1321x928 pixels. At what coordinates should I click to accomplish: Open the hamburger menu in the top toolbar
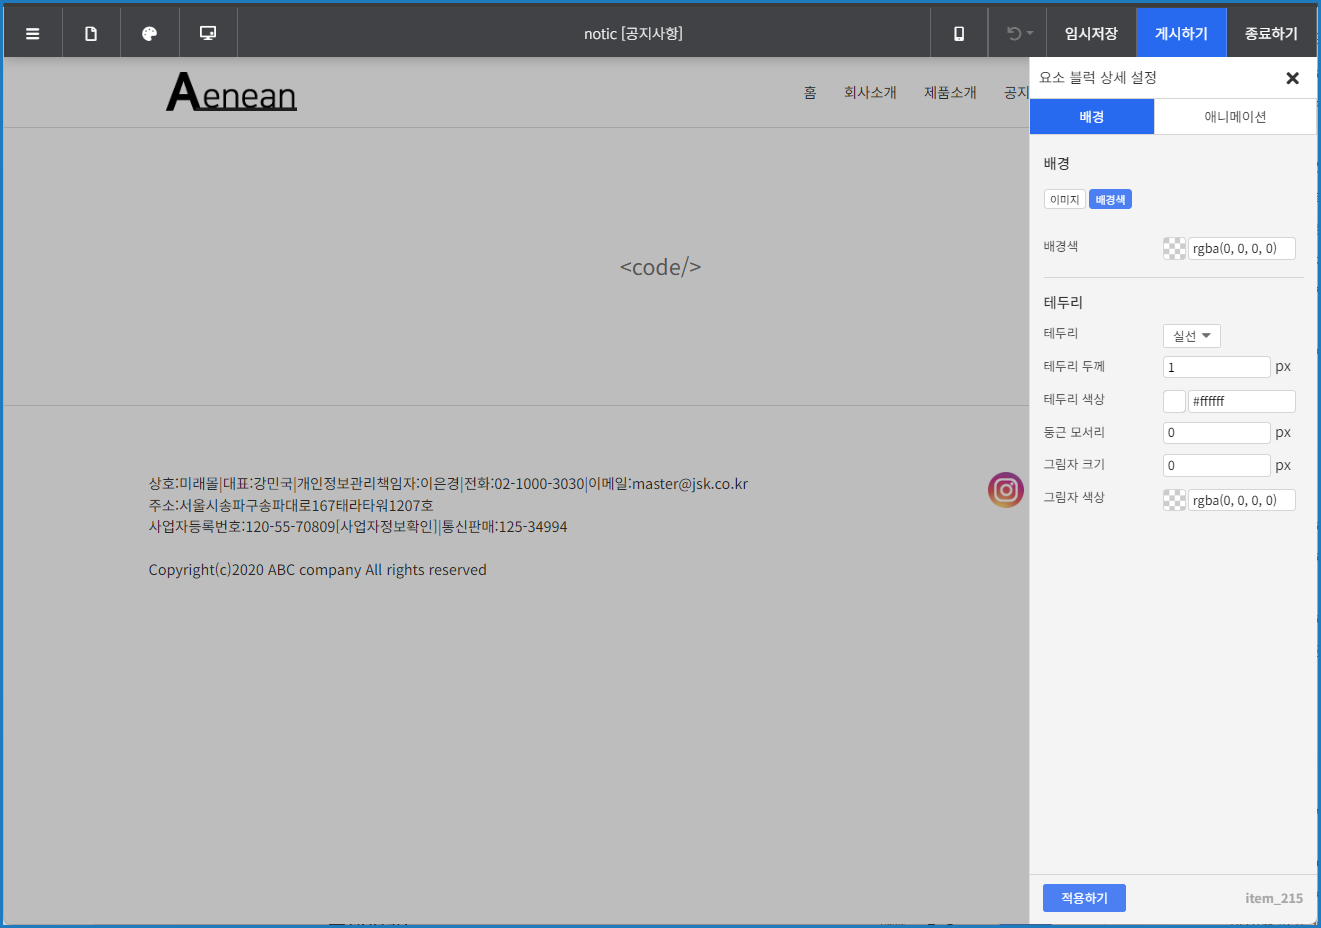[x=32, y=32]
